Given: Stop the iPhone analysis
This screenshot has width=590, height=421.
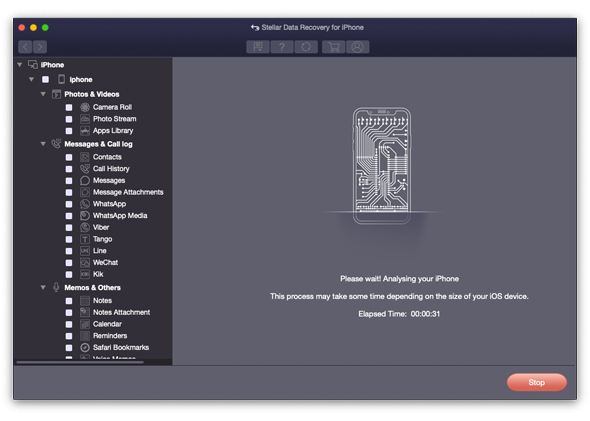Looking at the screenshot, I should click(537, 382).
